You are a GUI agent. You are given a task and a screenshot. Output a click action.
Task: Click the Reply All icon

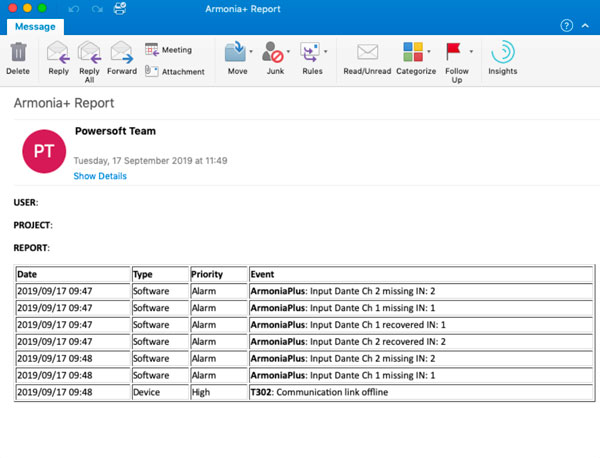[x=89, y=52]
